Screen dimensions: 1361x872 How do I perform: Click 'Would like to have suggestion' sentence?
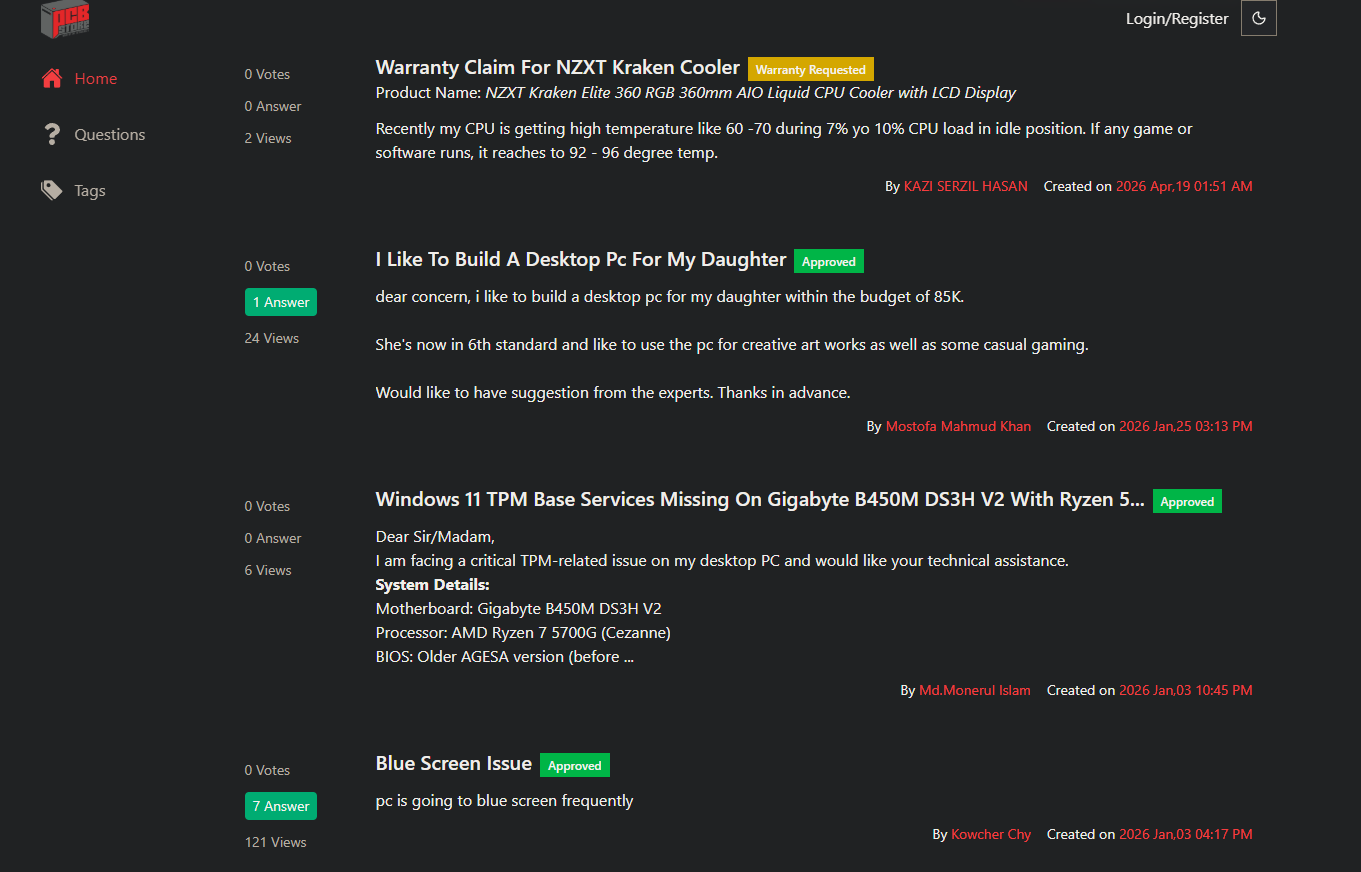613,393
